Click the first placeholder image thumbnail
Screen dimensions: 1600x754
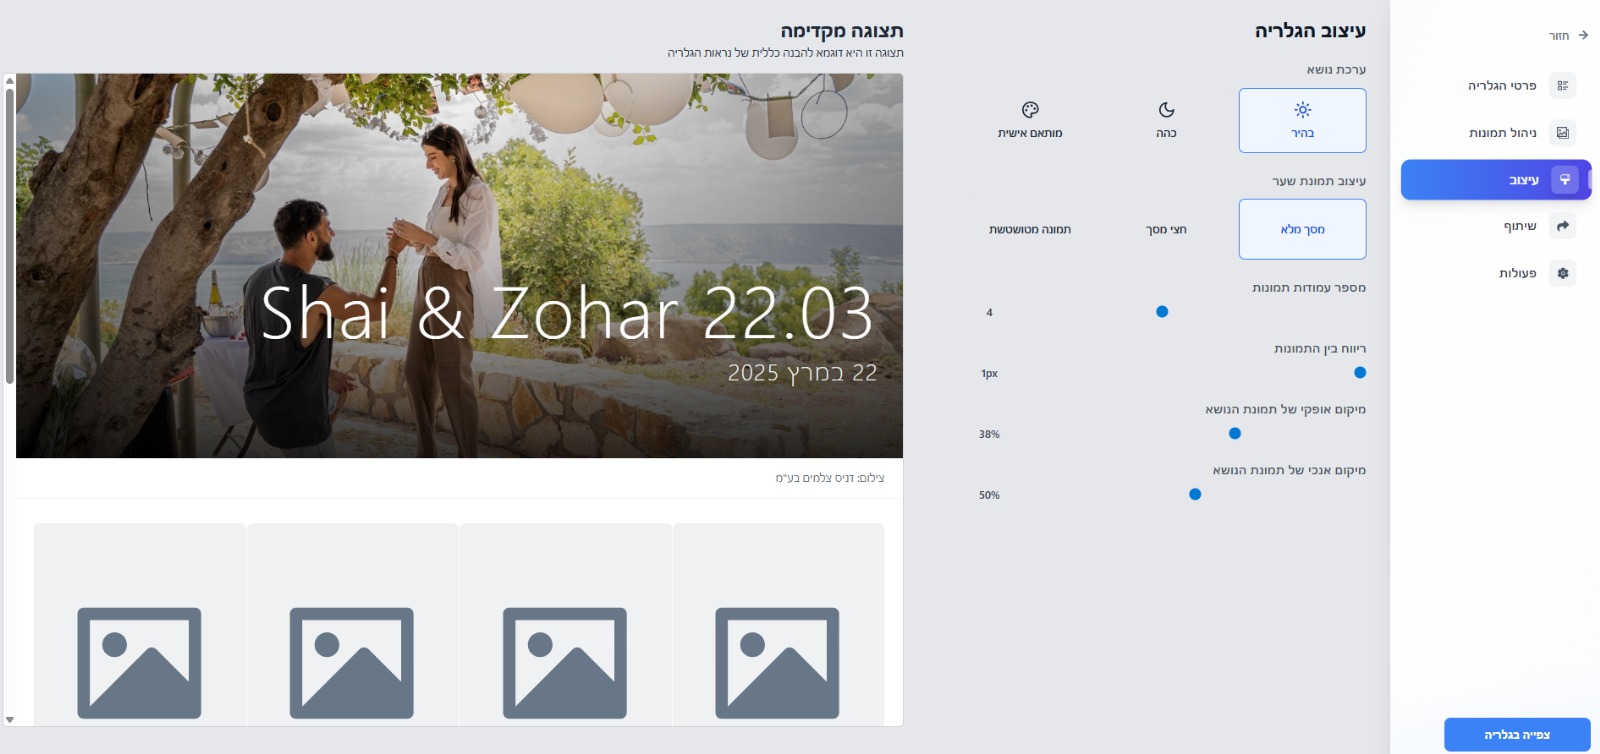point(778,662)
